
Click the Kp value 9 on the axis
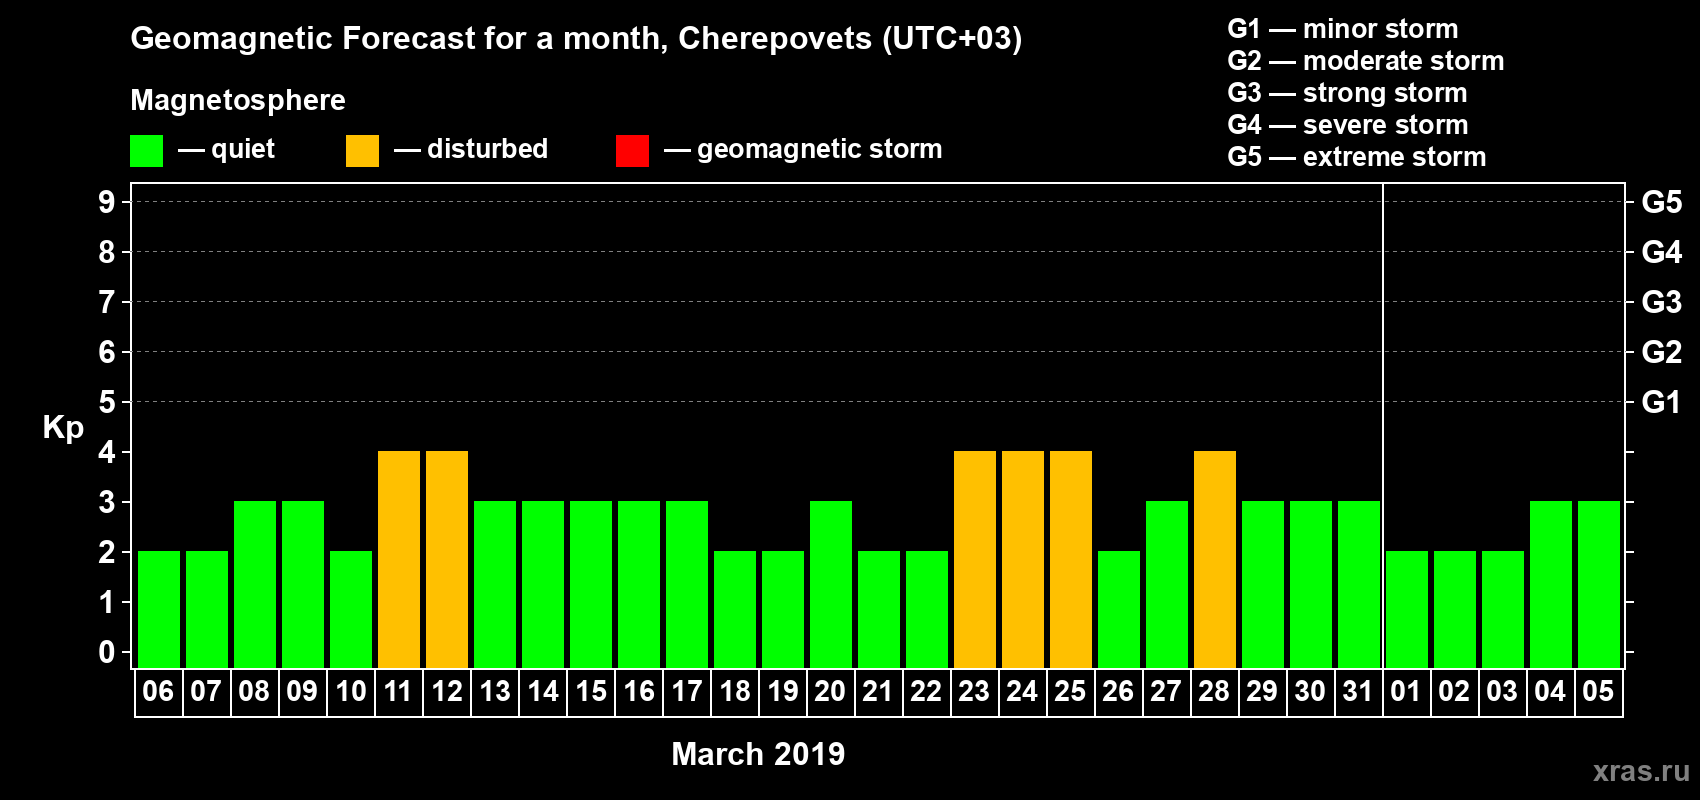107,202
